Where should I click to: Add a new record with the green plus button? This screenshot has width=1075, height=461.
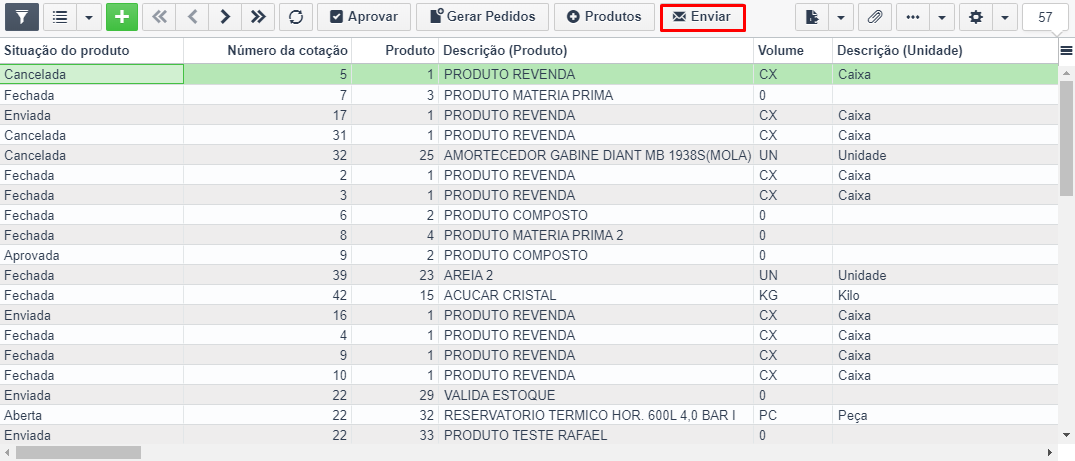[121, 17]
